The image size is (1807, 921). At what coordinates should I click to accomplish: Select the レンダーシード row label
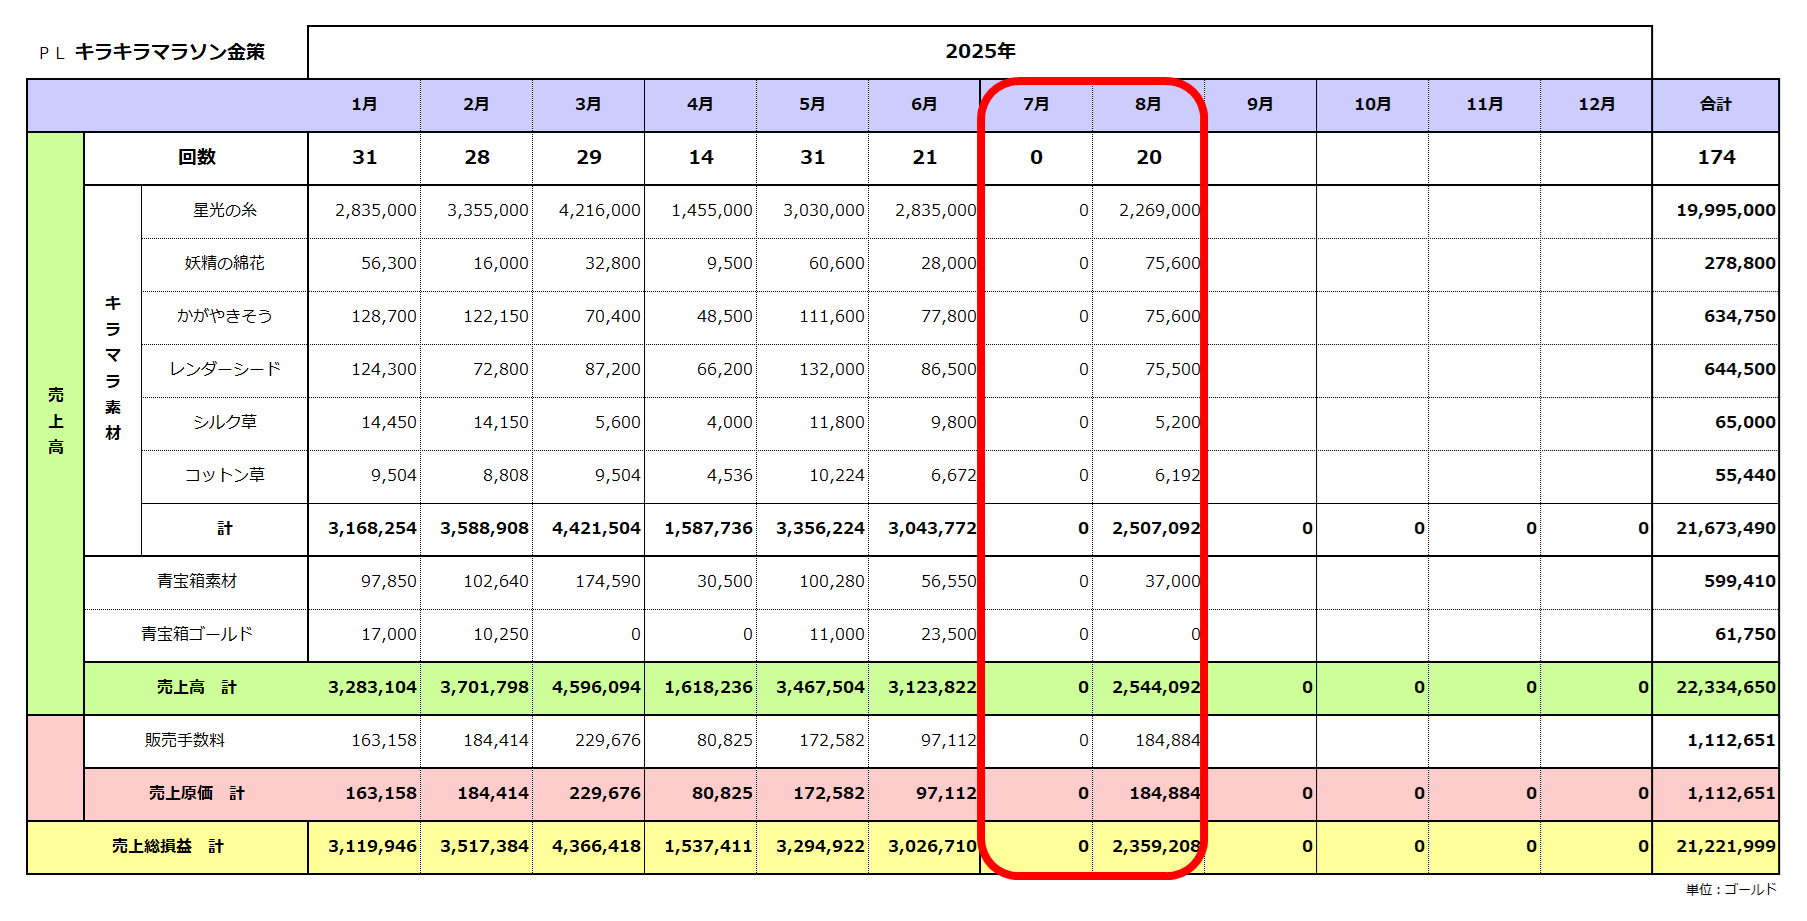click(x=224, y=370)
